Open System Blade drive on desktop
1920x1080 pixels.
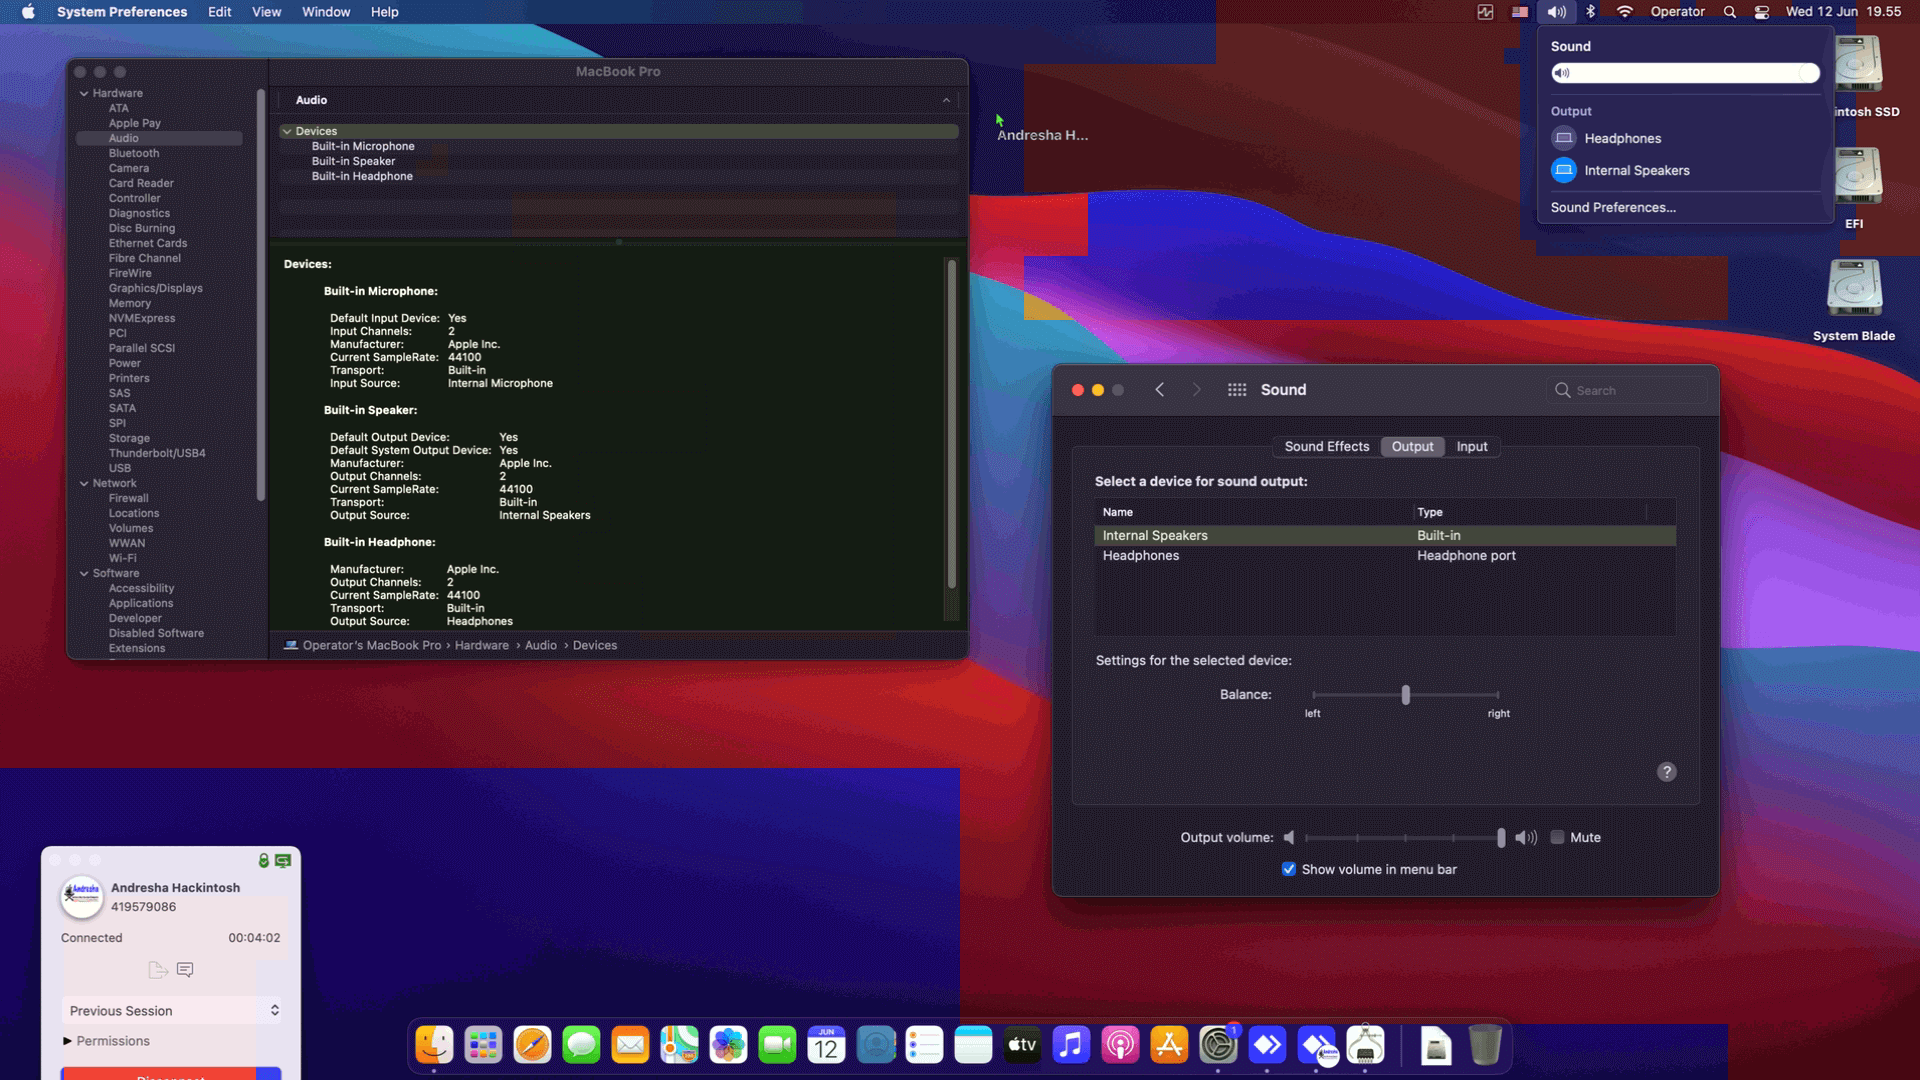(1854, 300)
